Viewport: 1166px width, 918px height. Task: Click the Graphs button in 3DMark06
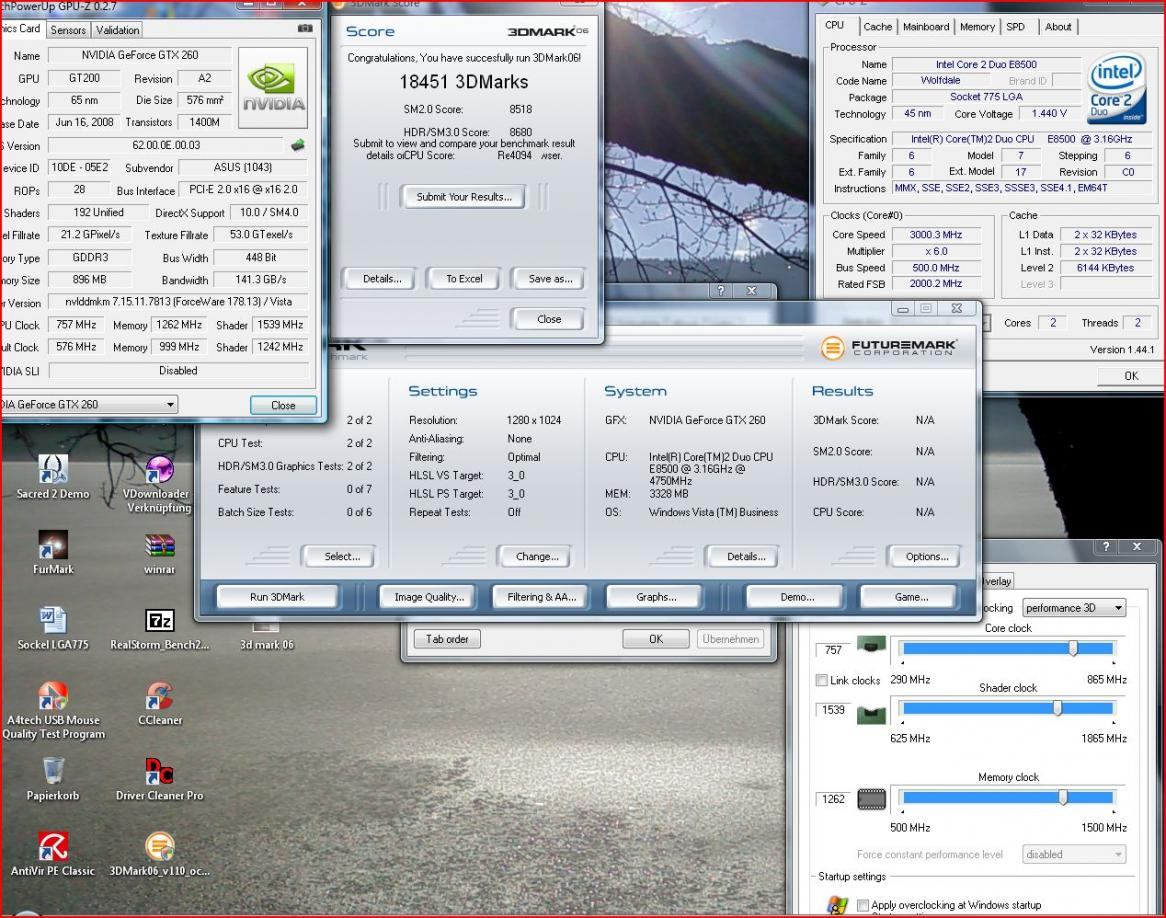[656, 597]
